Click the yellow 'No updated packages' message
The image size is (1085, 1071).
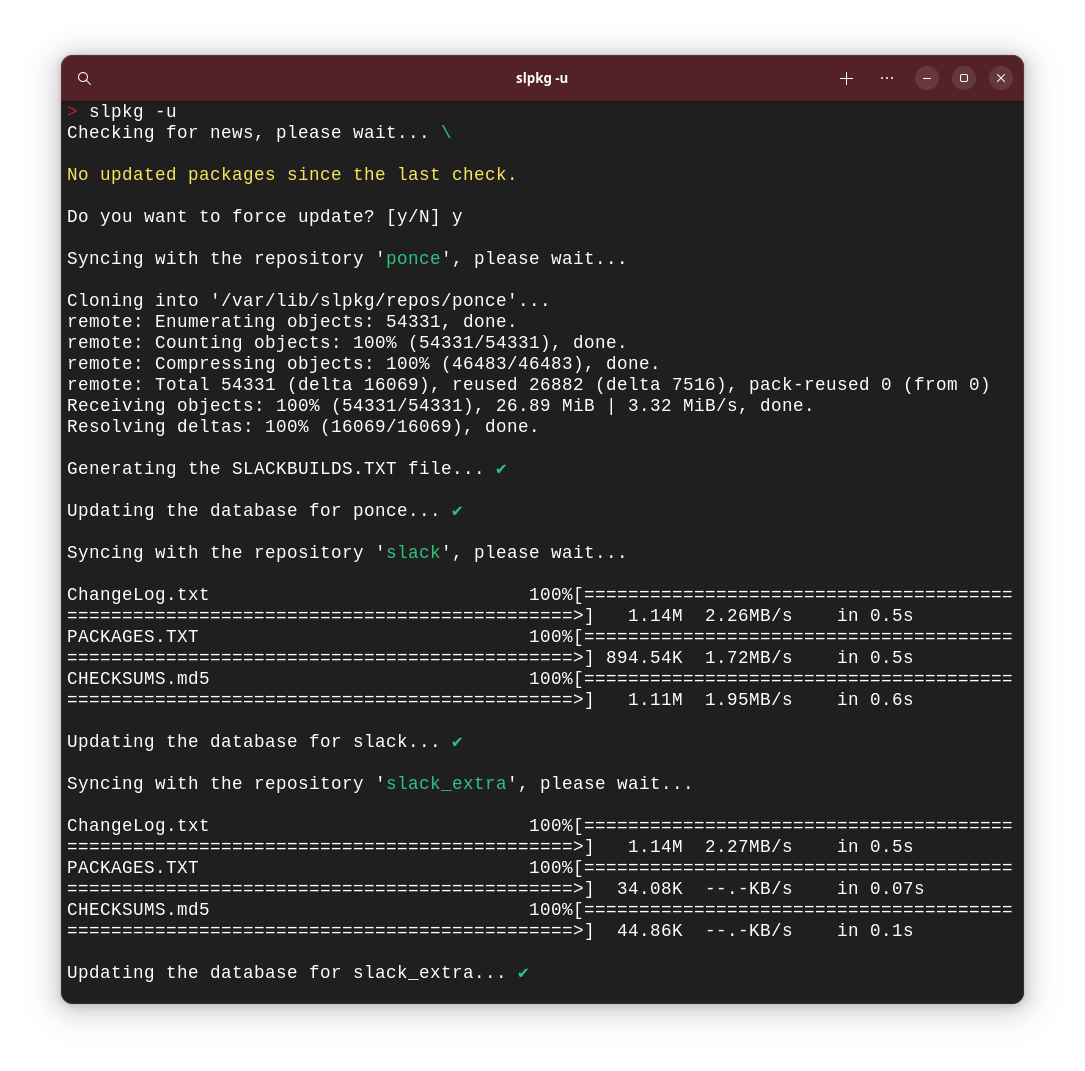291,174
